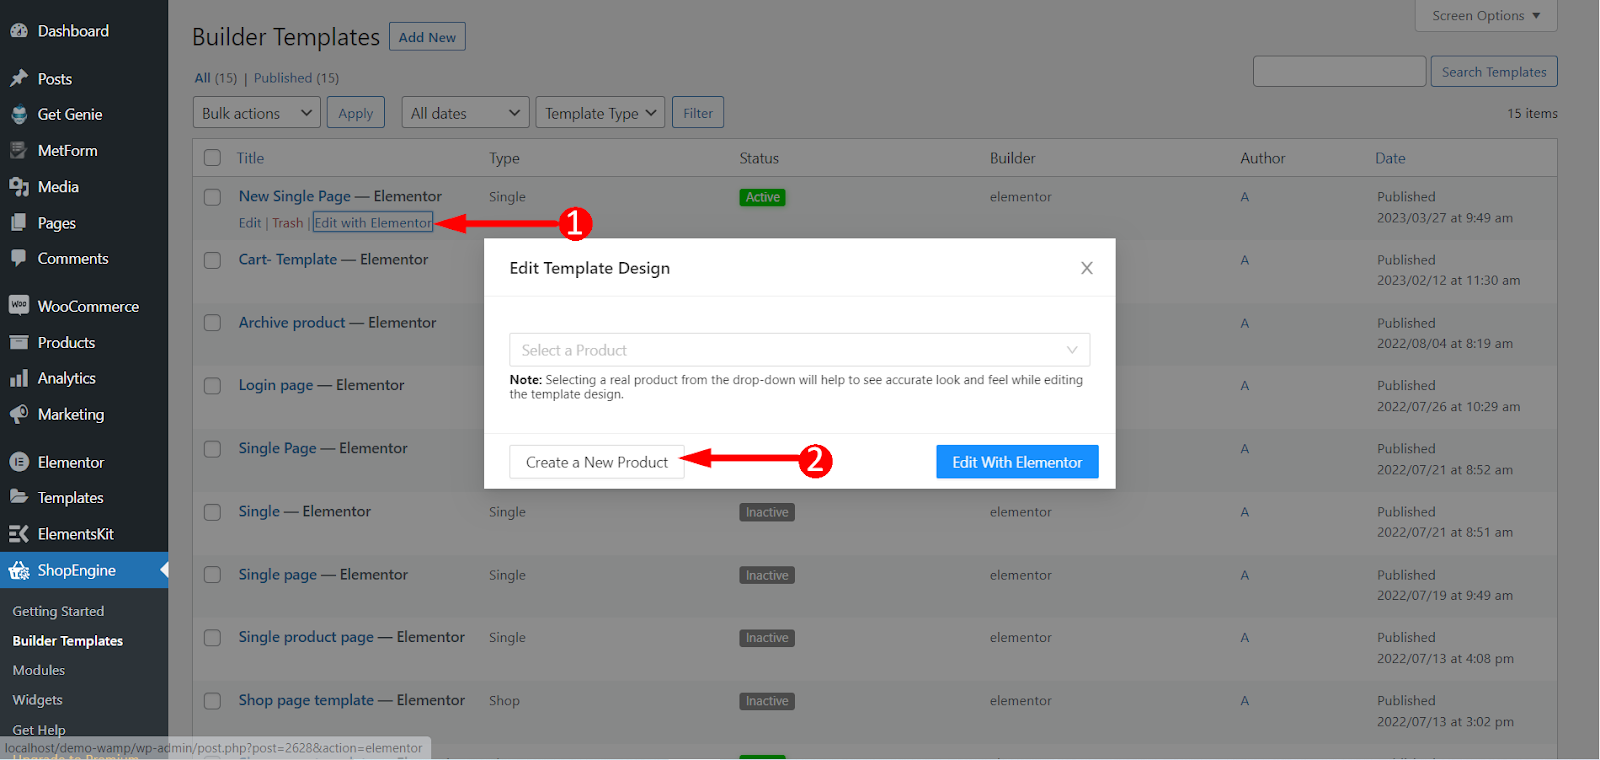
Task: Open Getting Started submenu item
Action: (x=58, y=611)
